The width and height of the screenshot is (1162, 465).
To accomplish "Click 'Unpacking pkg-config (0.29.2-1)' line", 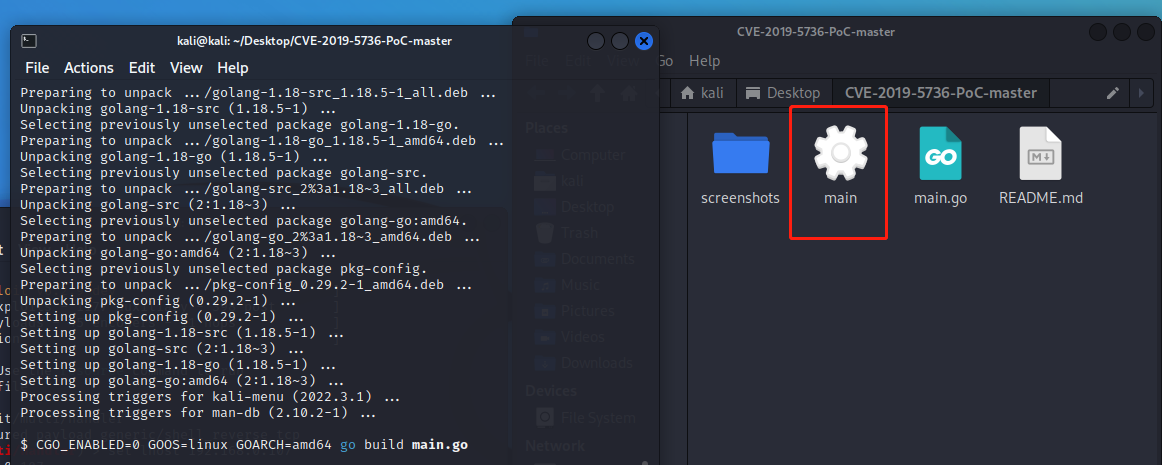I will [x=158, y=301].
